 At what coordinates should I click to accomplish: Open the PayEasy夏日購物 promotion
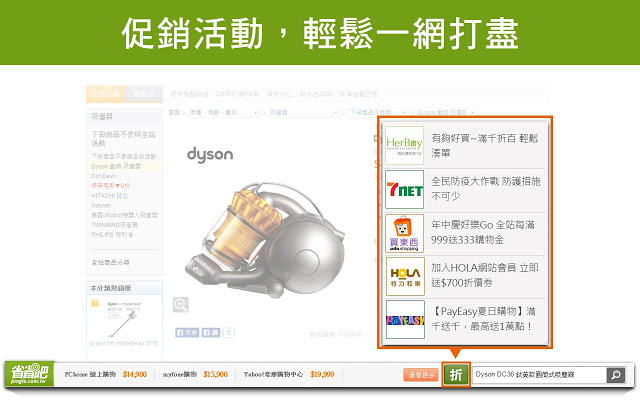[483, 319]
